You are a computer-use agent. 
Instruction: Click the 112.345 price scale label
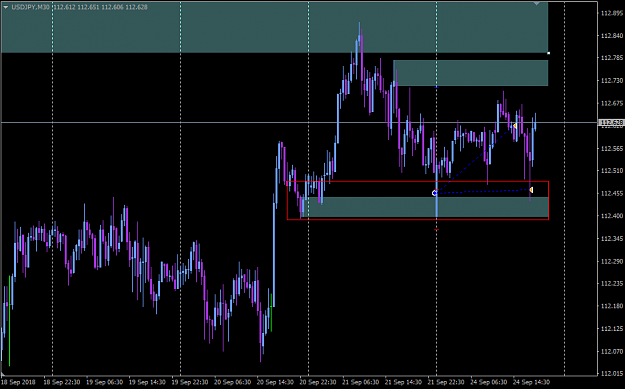point(611,238)
